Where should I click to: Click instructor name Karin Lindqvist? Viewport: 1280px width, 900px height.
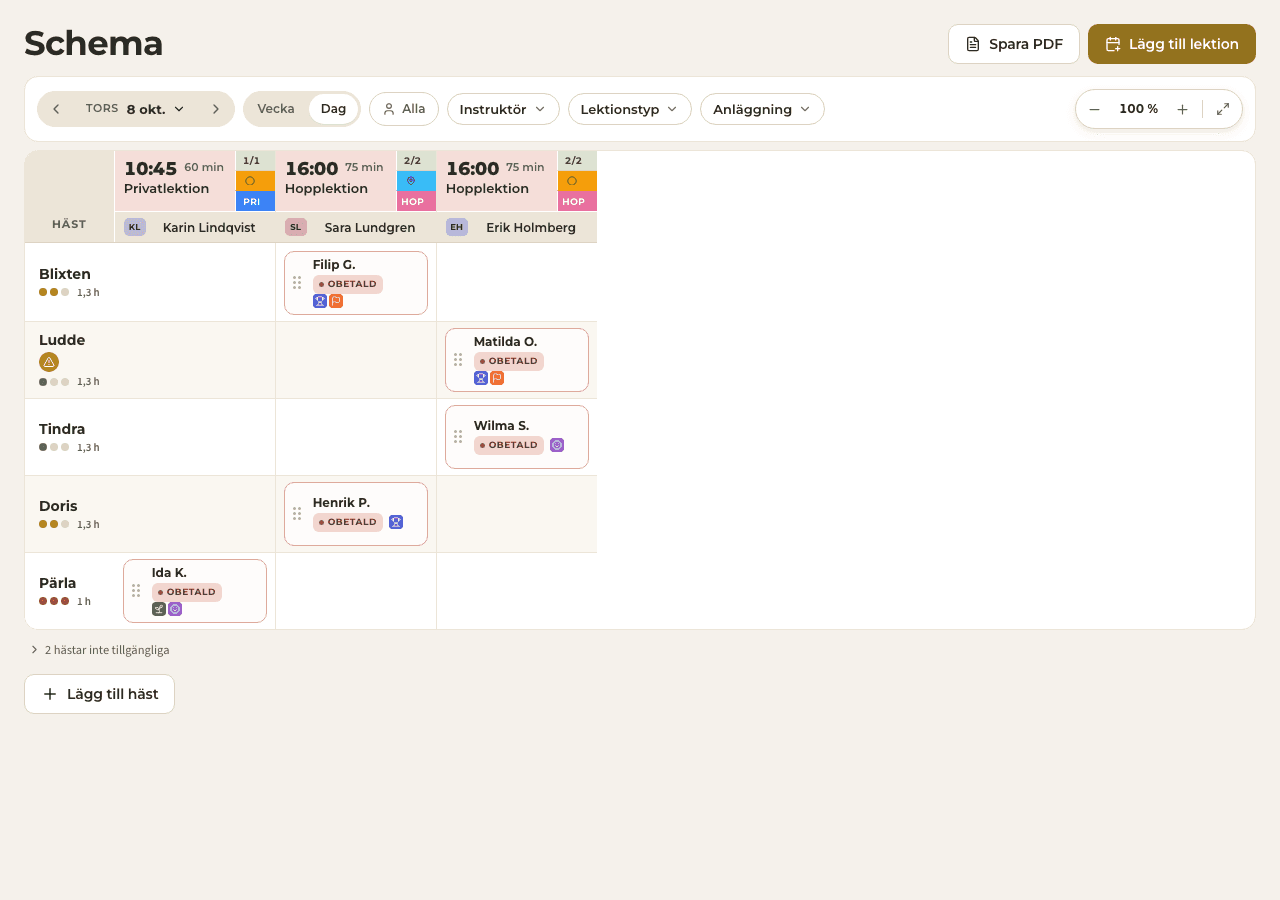[x=209, y=228]
